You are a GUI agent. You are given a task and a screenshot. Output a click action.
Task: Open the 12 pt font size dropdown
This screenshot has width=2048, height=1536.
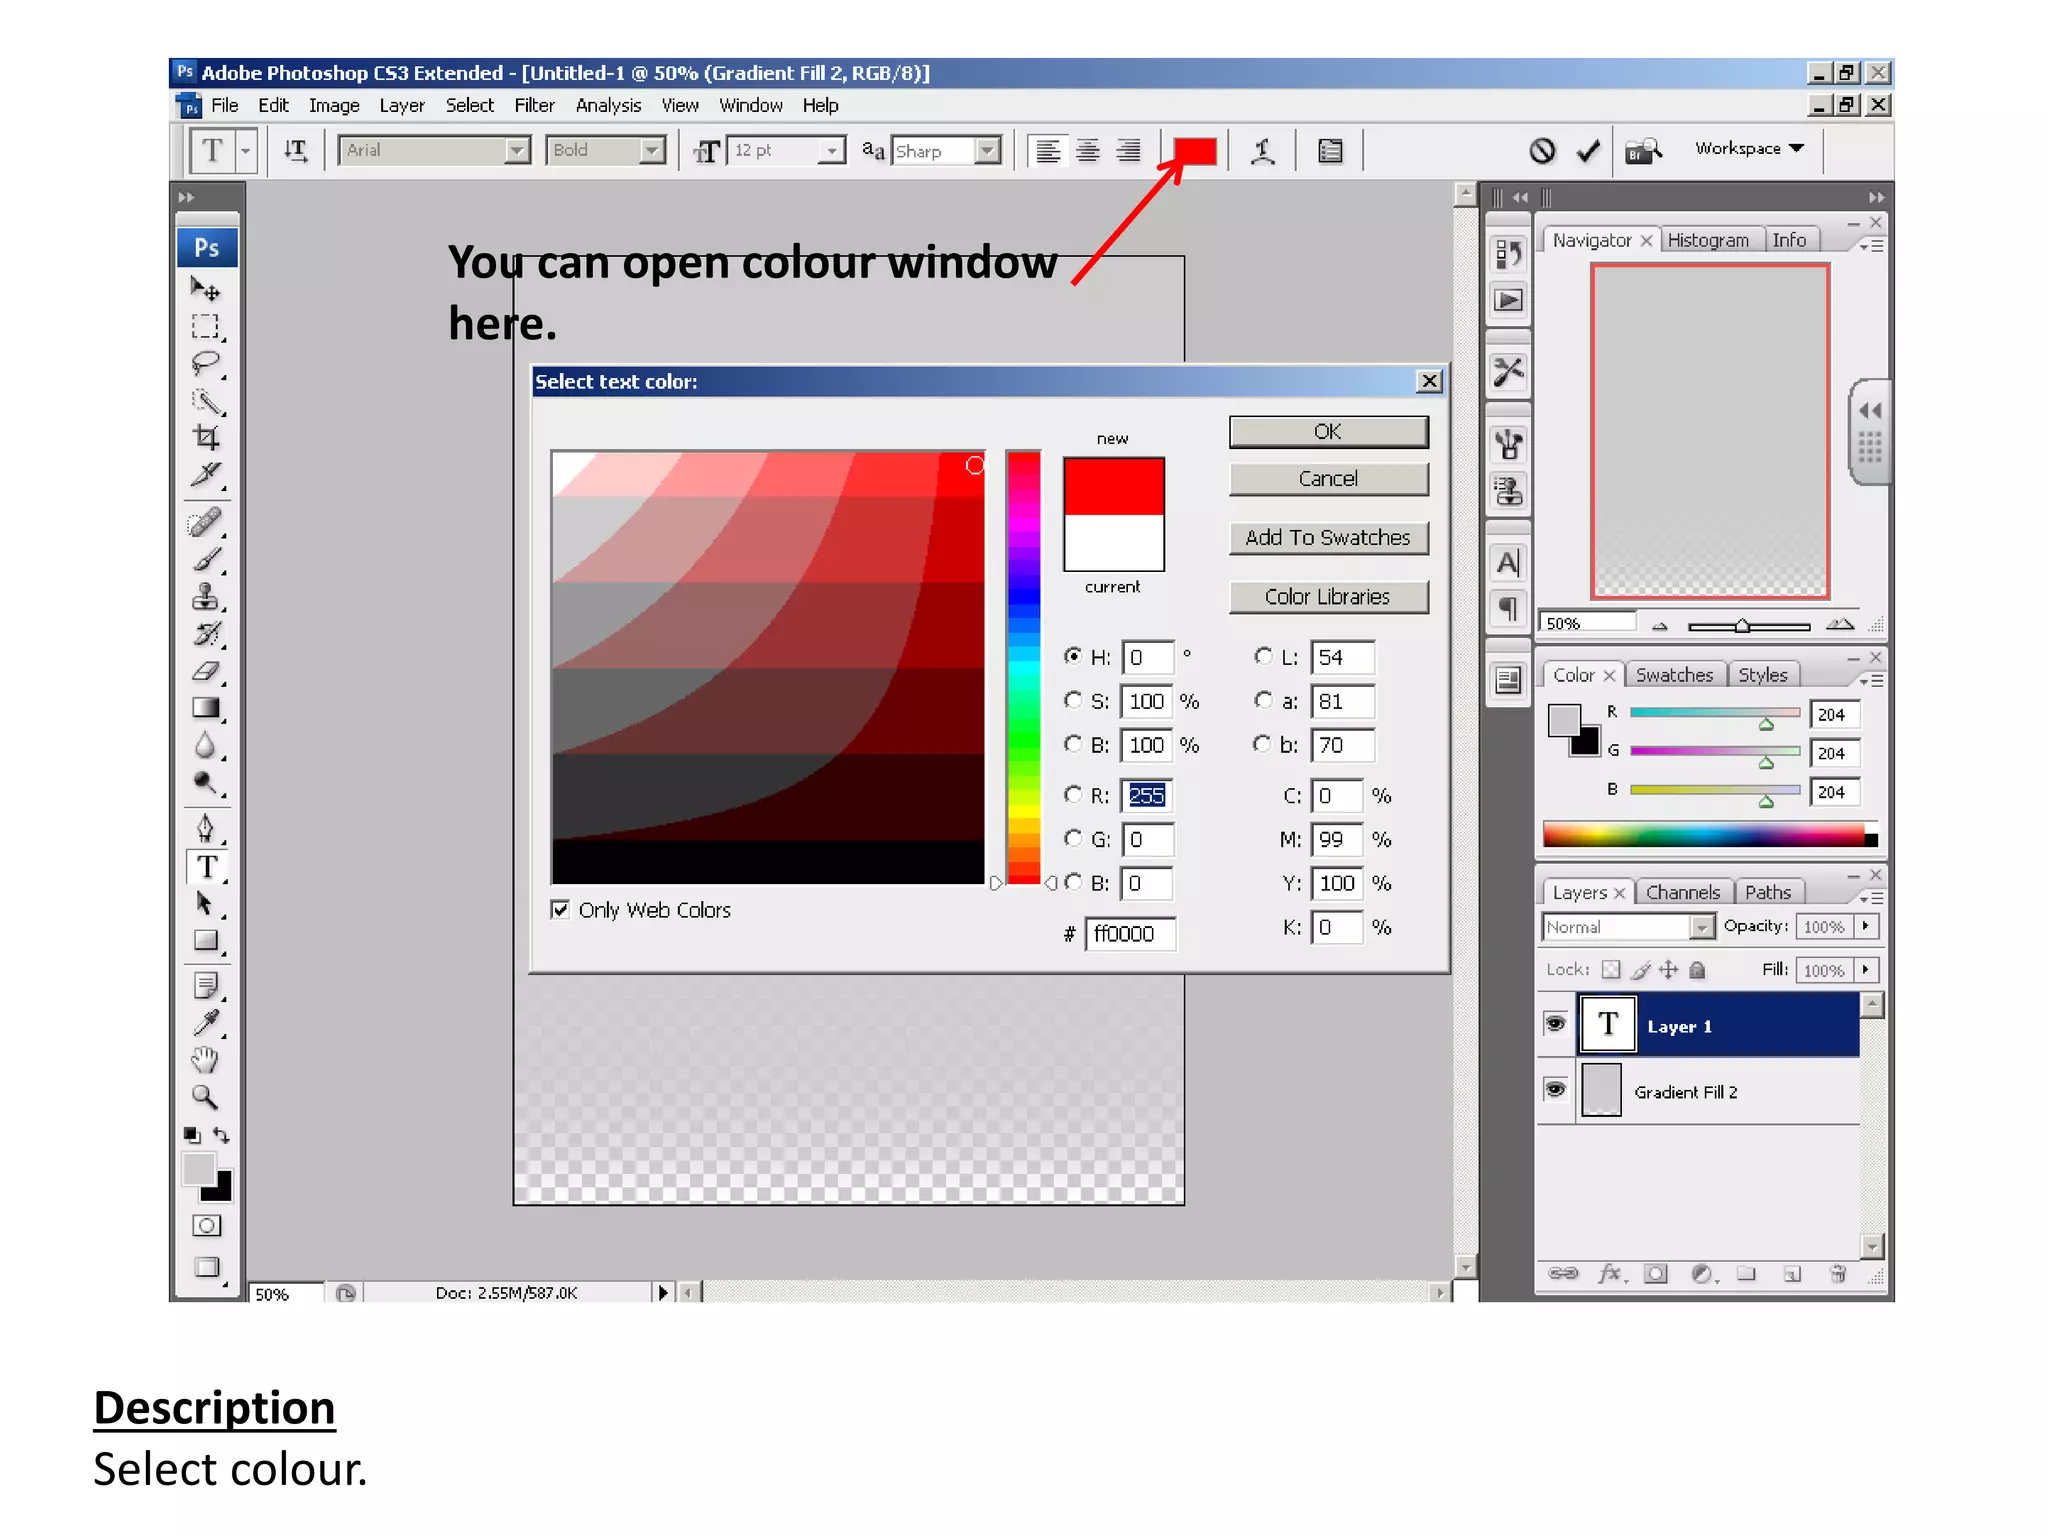[x=831, y=151]
